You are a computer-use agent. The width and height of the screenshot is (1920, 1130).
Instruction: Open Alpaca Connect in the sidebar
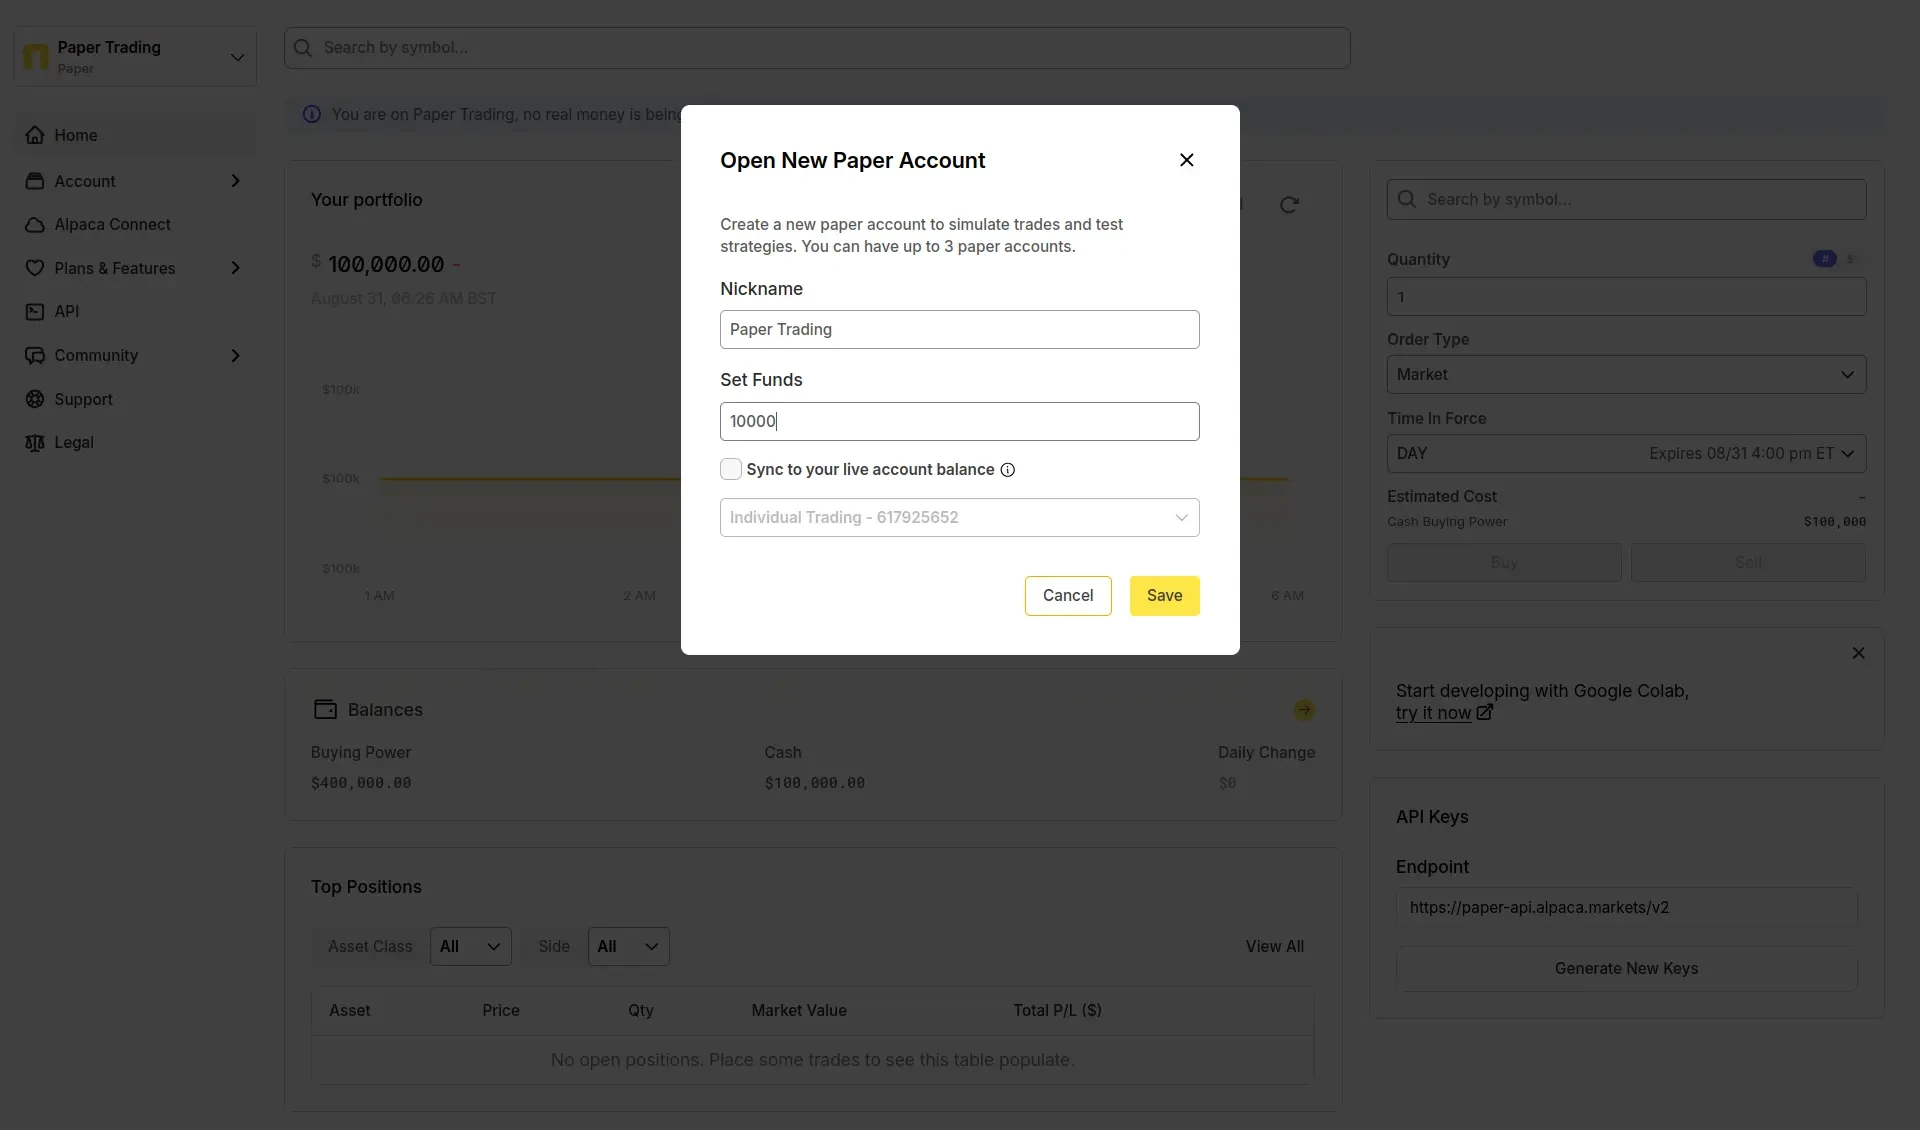pos(135,224)
